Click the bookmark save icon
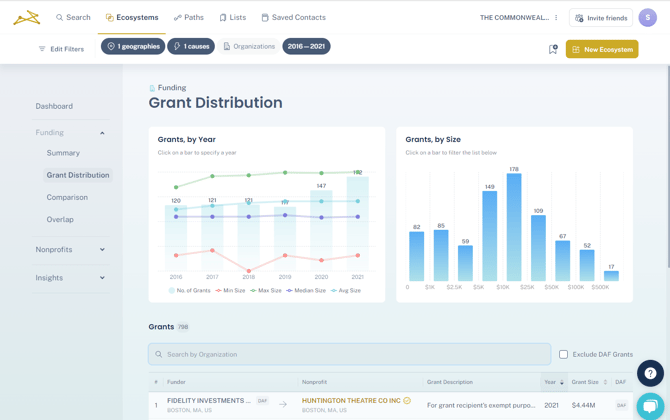 [552, 49]
